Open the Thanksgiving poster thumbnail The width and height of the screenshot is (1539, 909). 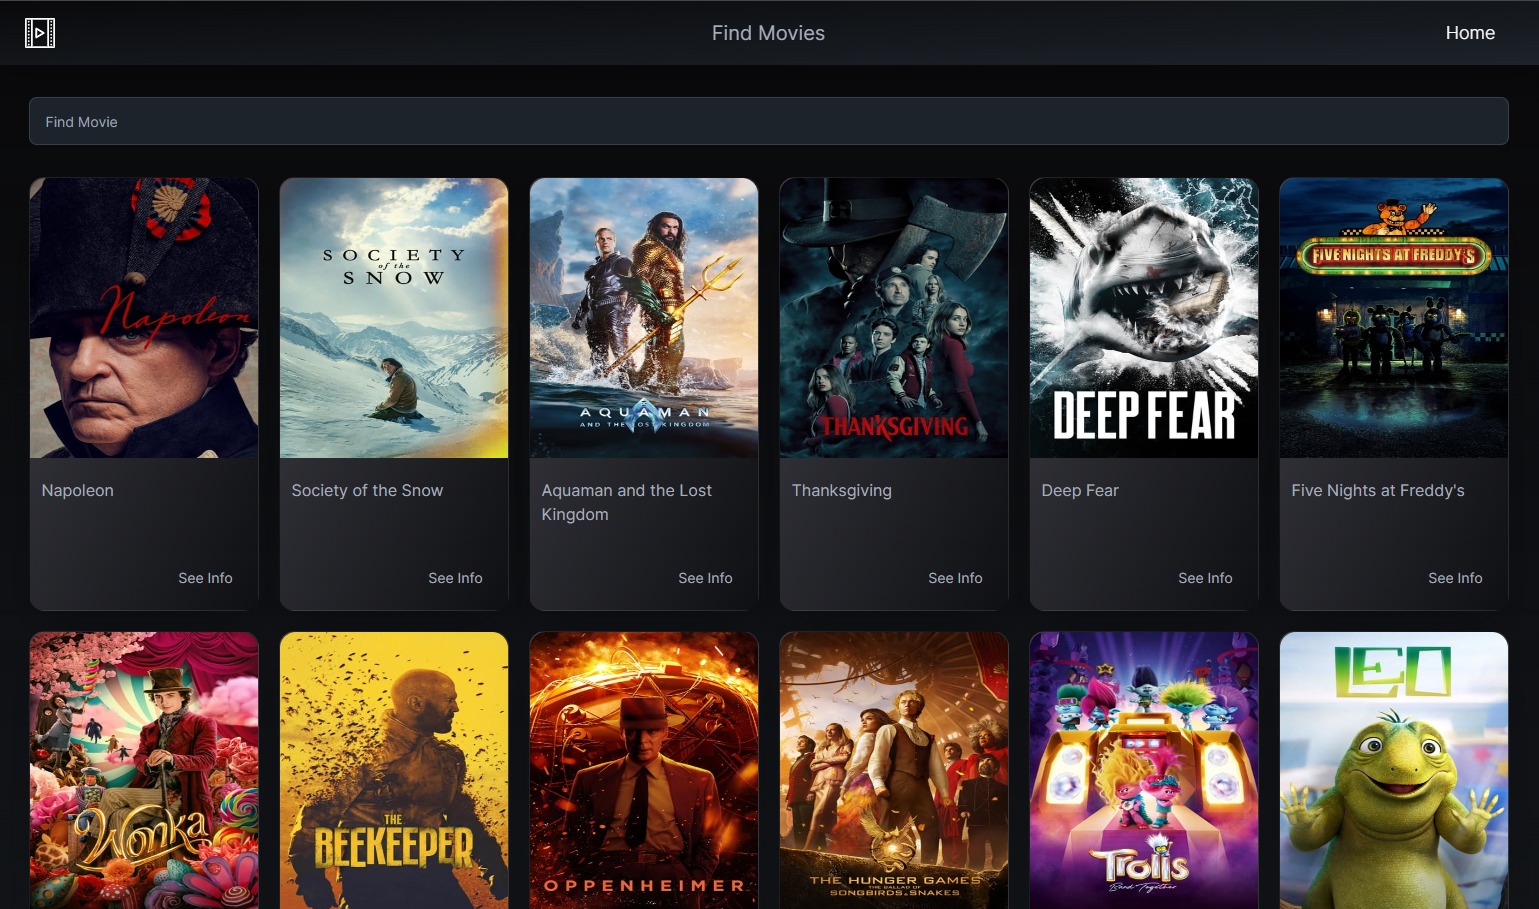point(894,318)
